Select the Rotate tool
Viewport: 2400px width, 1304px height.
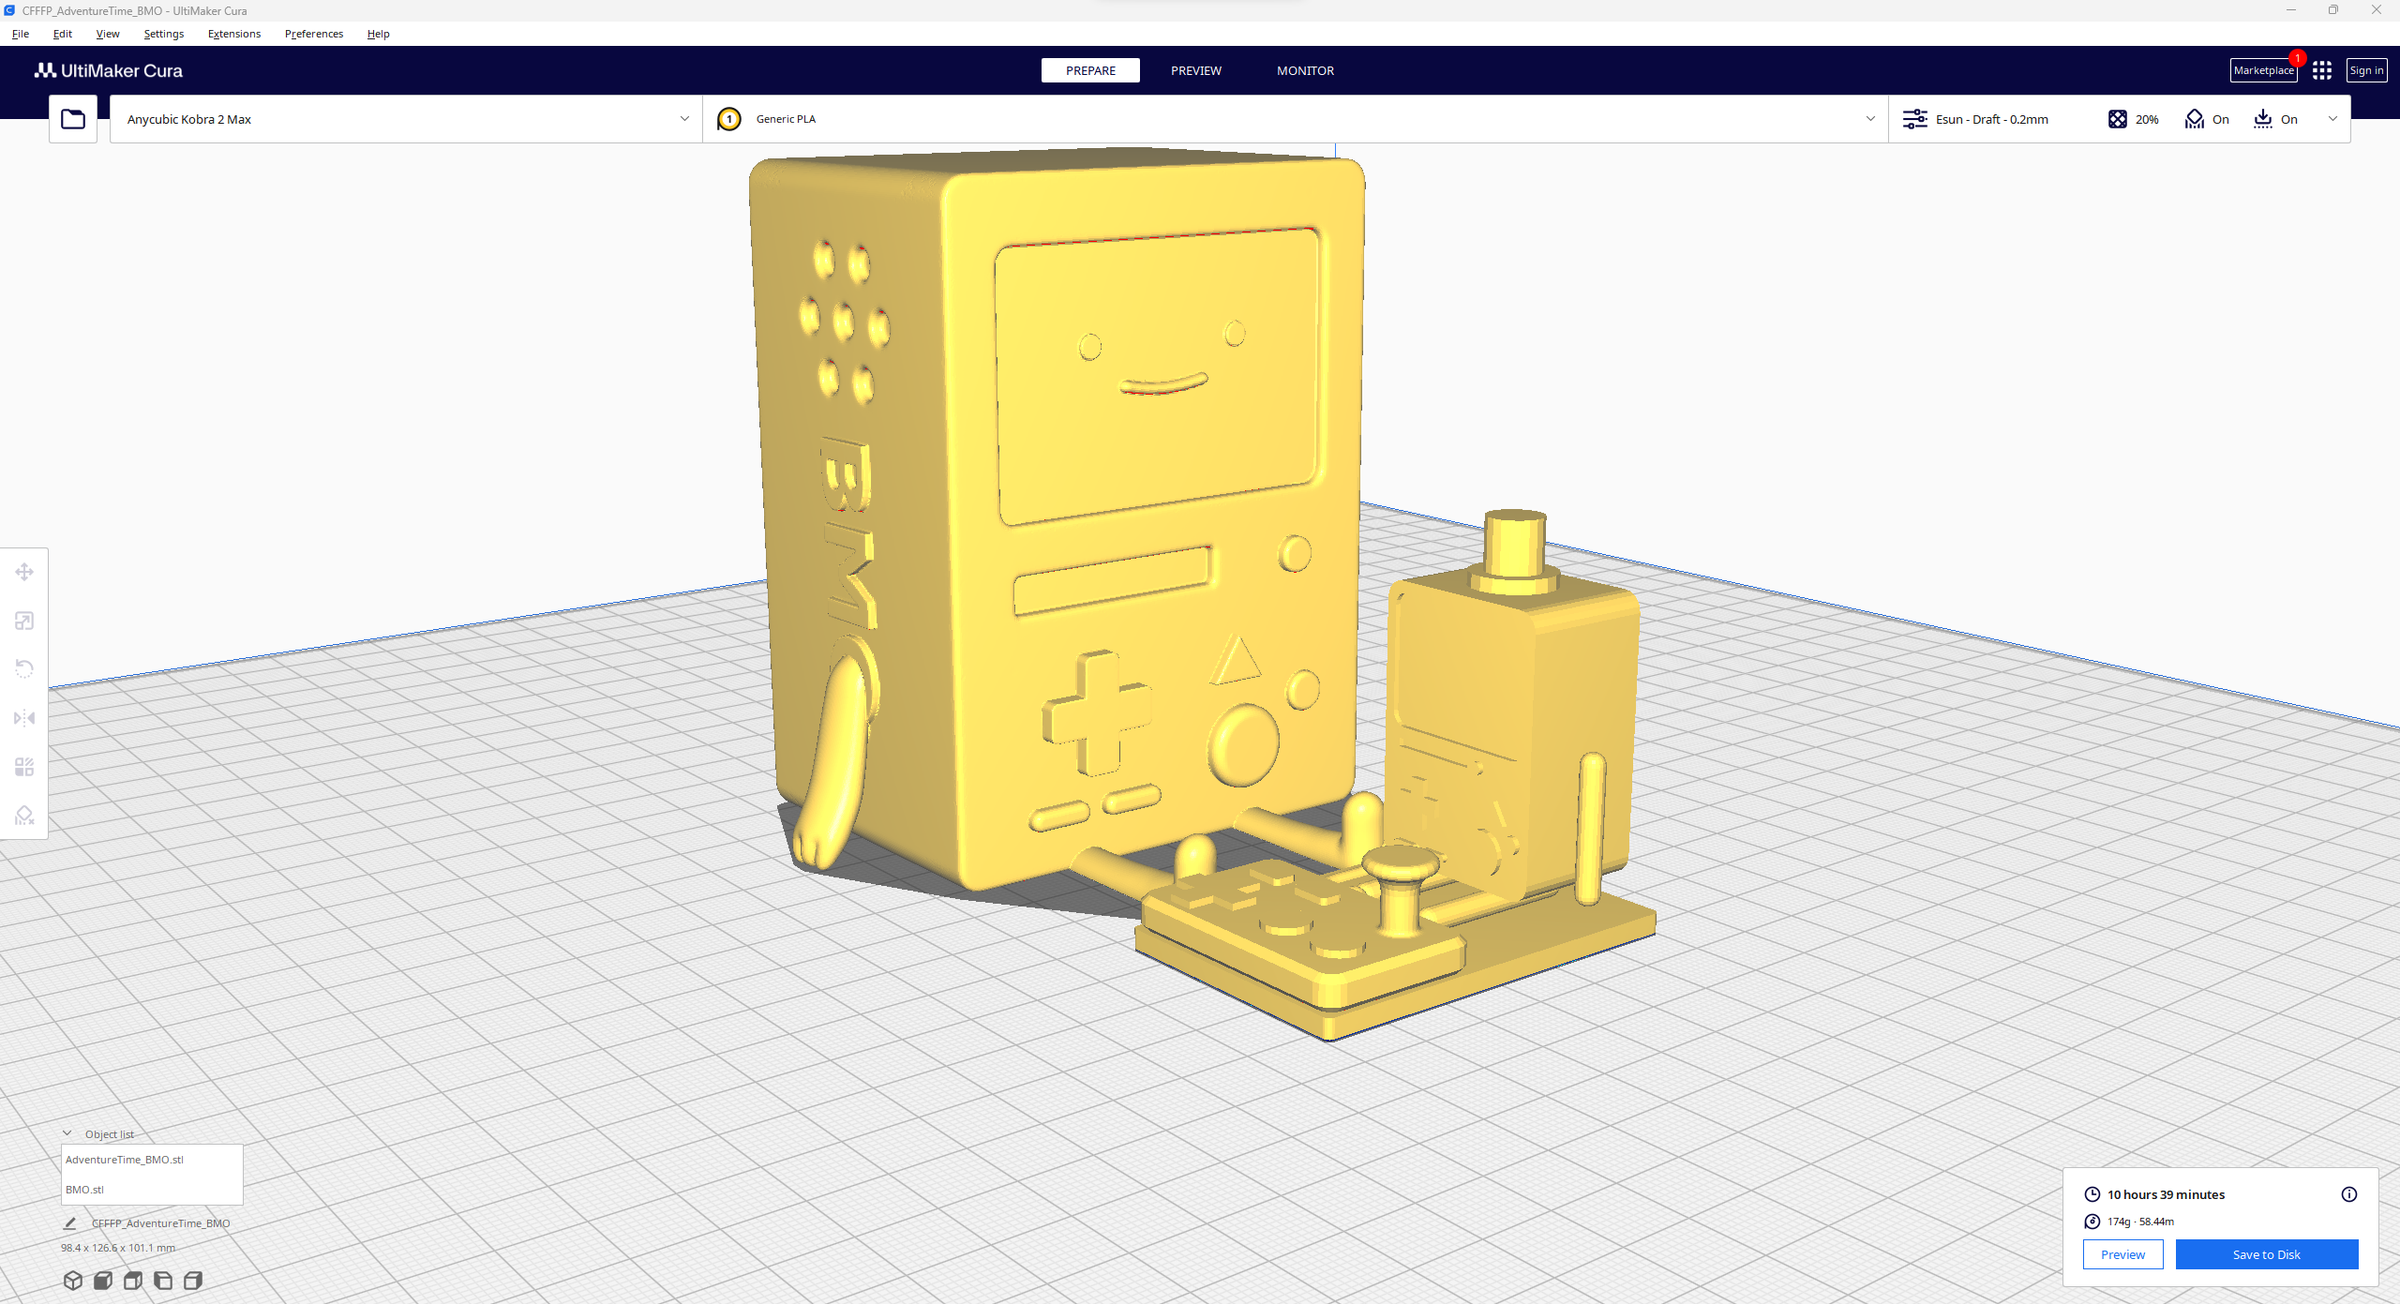(x=24, y=668)
